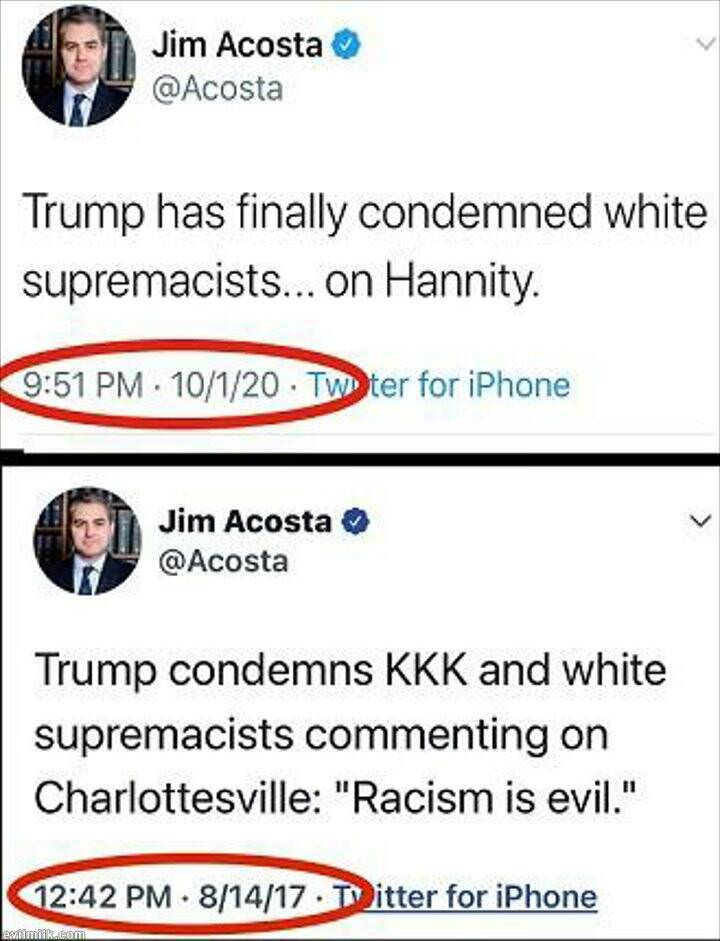Select the Charlottesville tweet text
Screen dimensions: 720x941
point(350,735)
